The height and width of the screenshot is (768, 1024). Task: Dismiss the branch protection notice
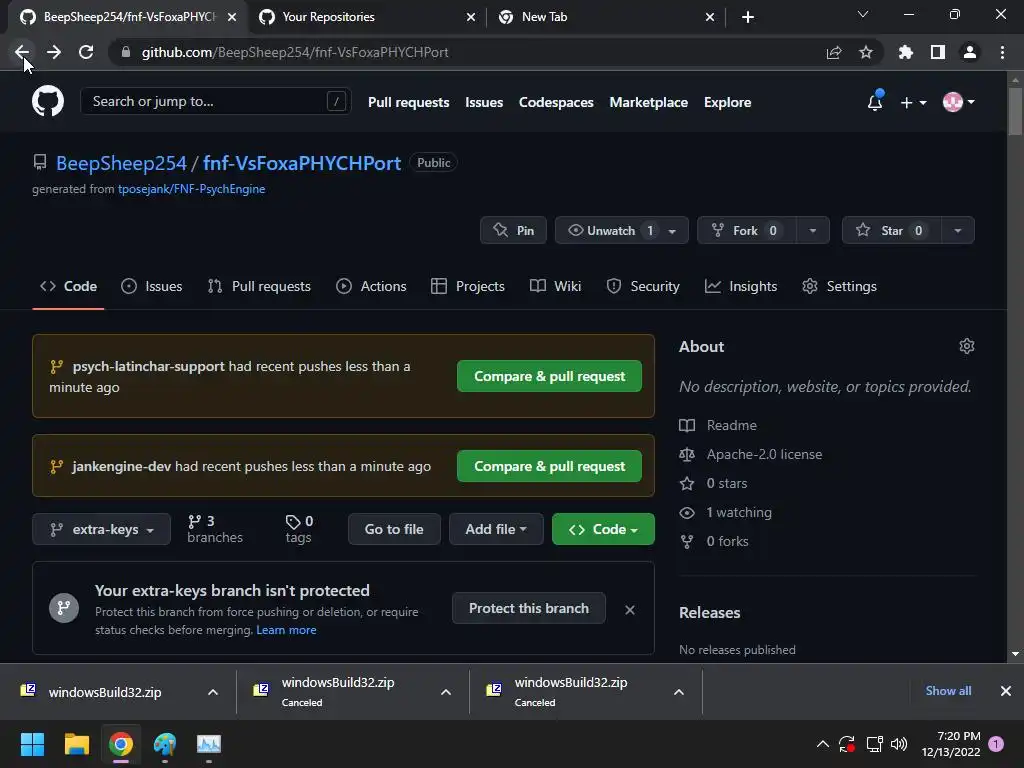630,610
